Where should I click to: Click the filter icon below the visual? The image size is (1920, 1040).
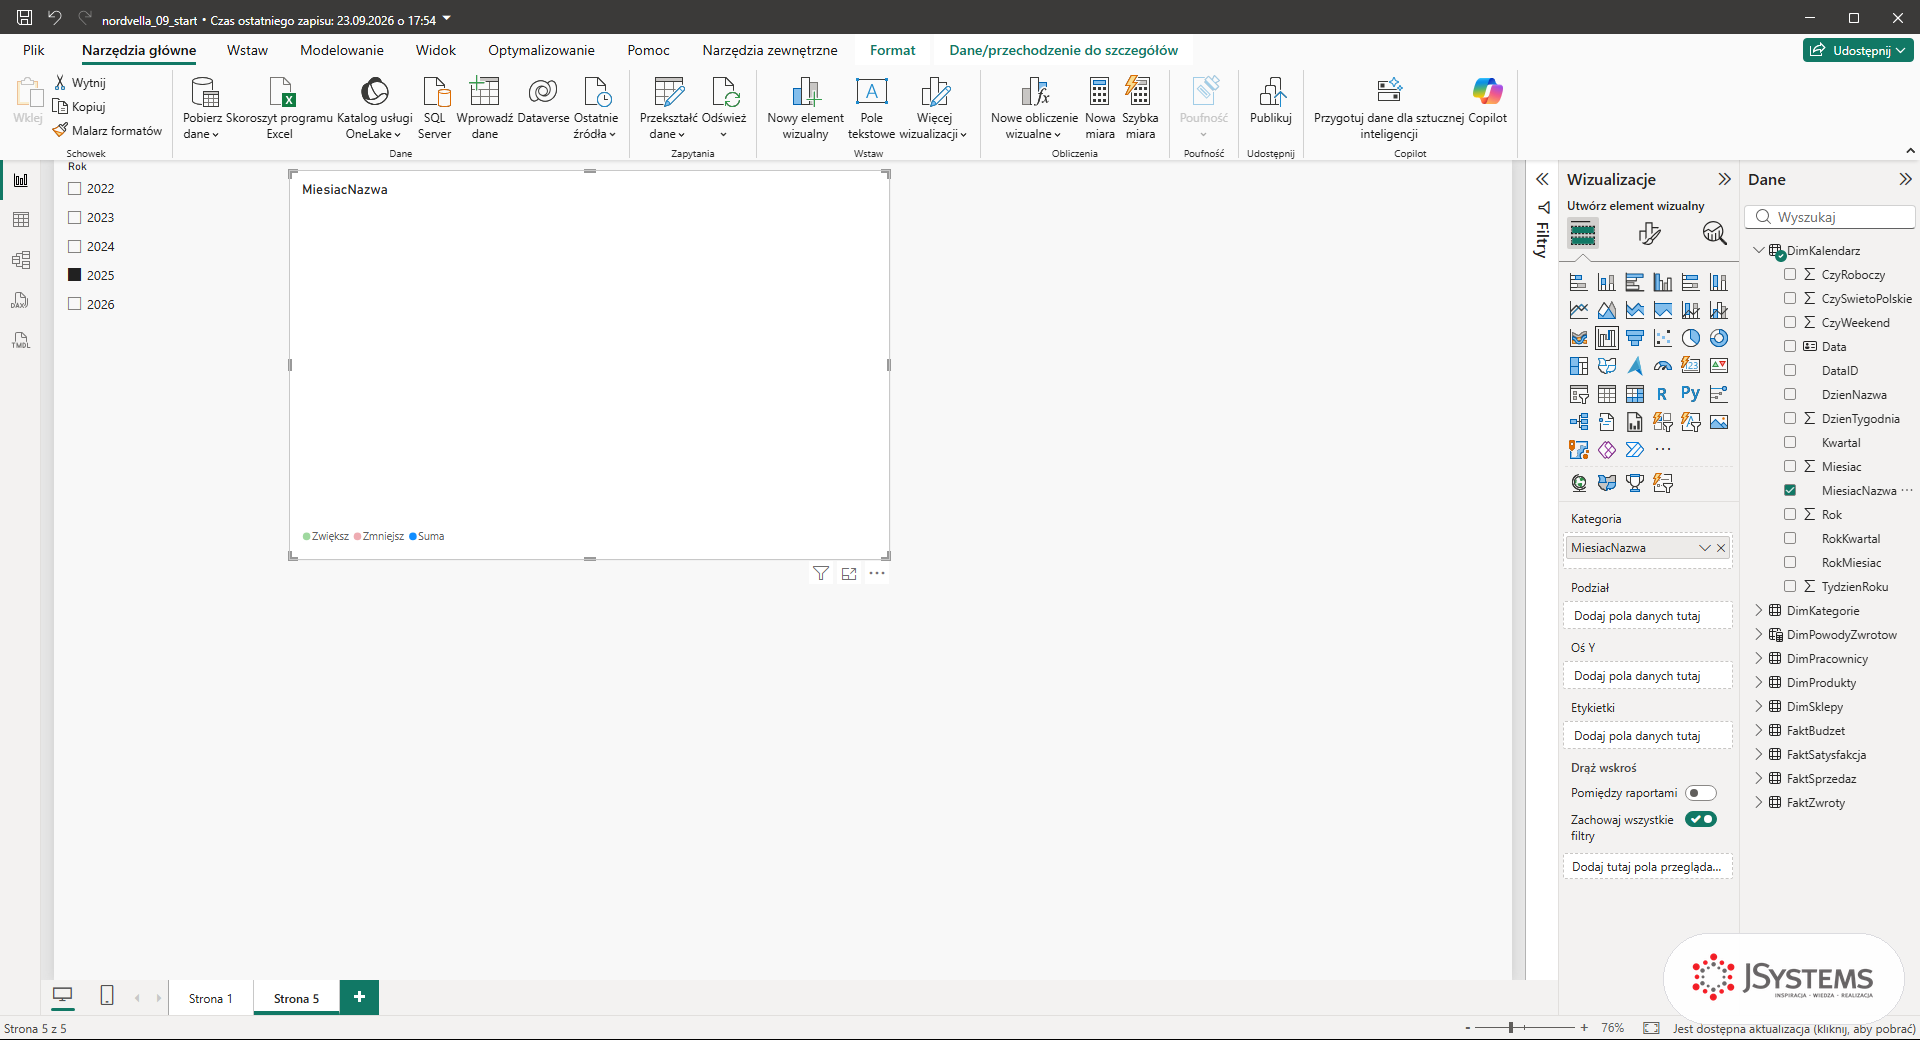821,574
